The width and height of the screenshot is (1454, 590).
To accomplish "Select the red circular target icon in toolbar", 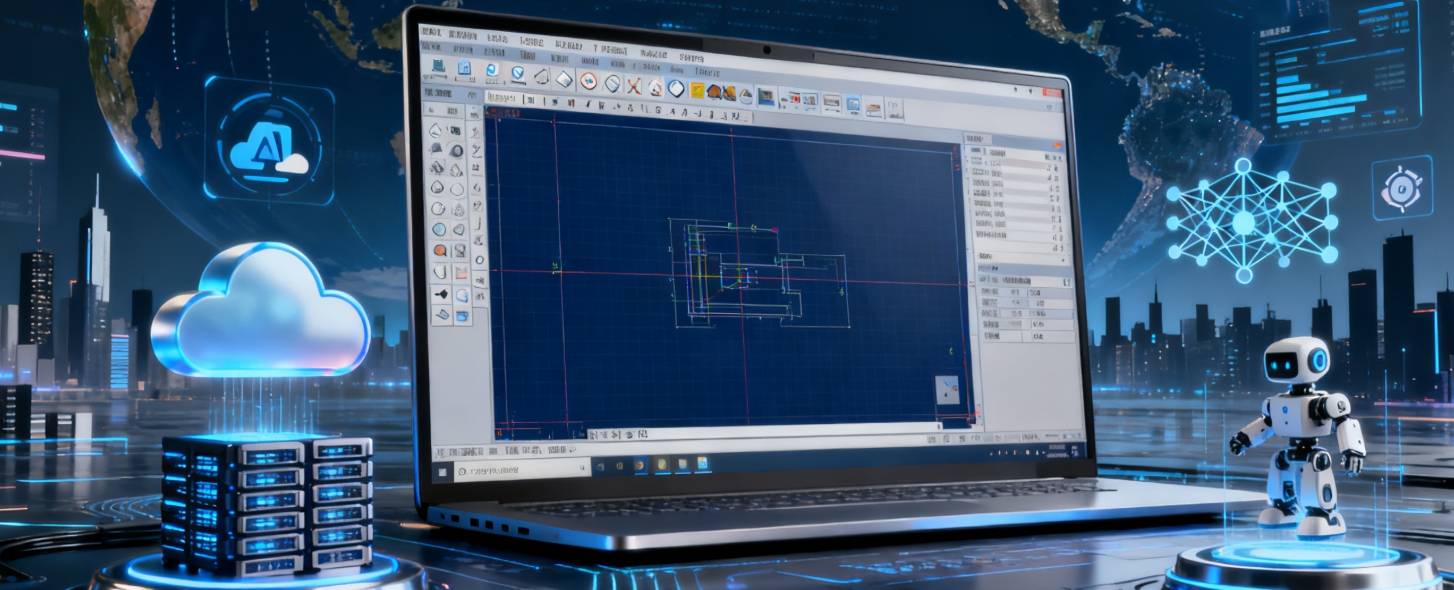I will click(589, 82).
